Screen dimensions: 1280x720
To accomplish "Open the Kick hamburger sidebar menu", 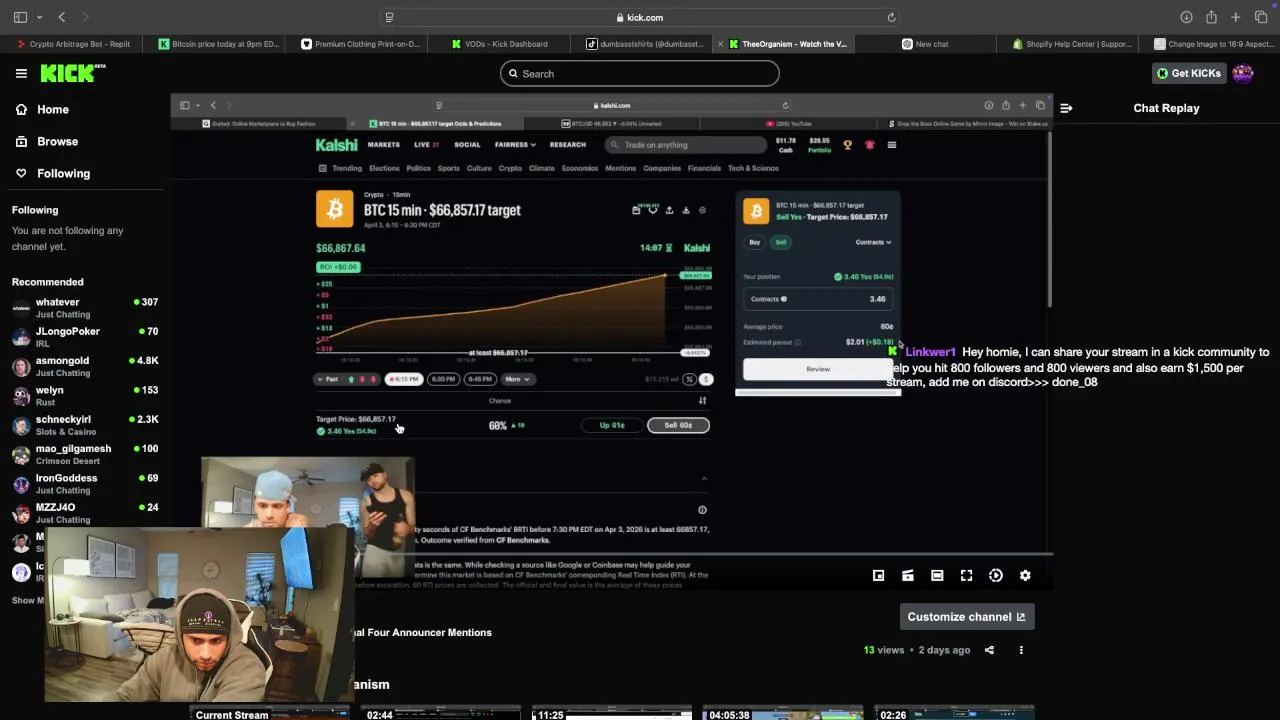I will (x=21, y=73).
